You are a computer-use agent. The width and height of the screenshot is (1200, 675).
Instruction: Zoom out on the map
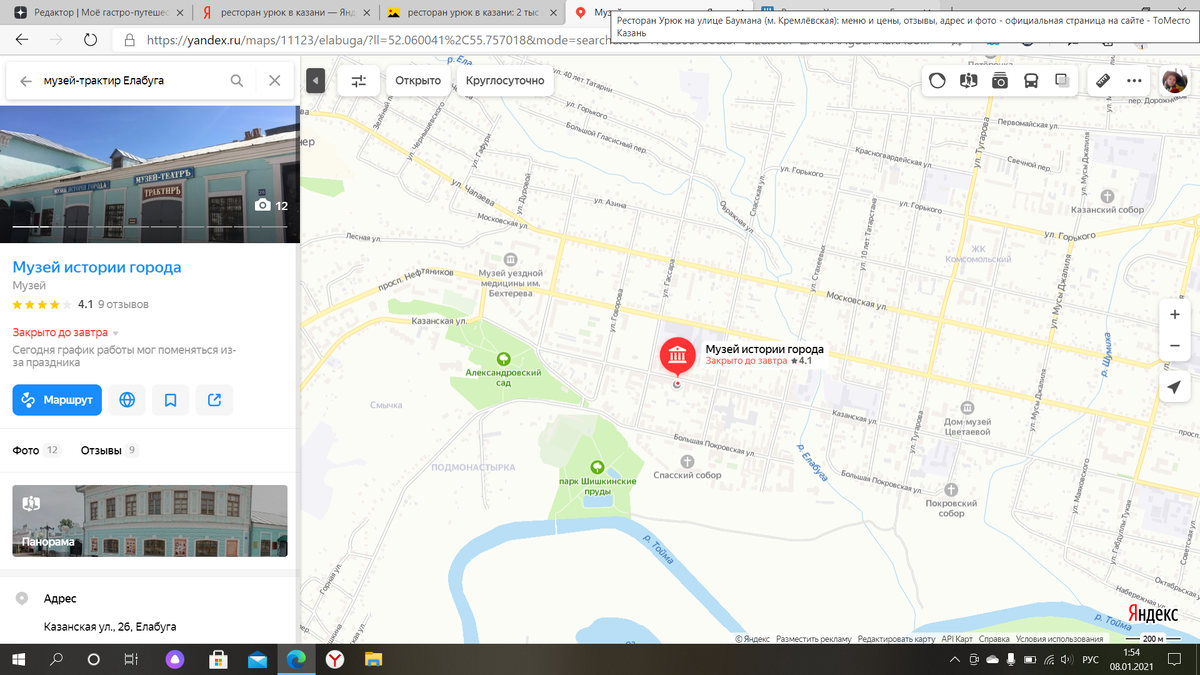coord(1175,345)
